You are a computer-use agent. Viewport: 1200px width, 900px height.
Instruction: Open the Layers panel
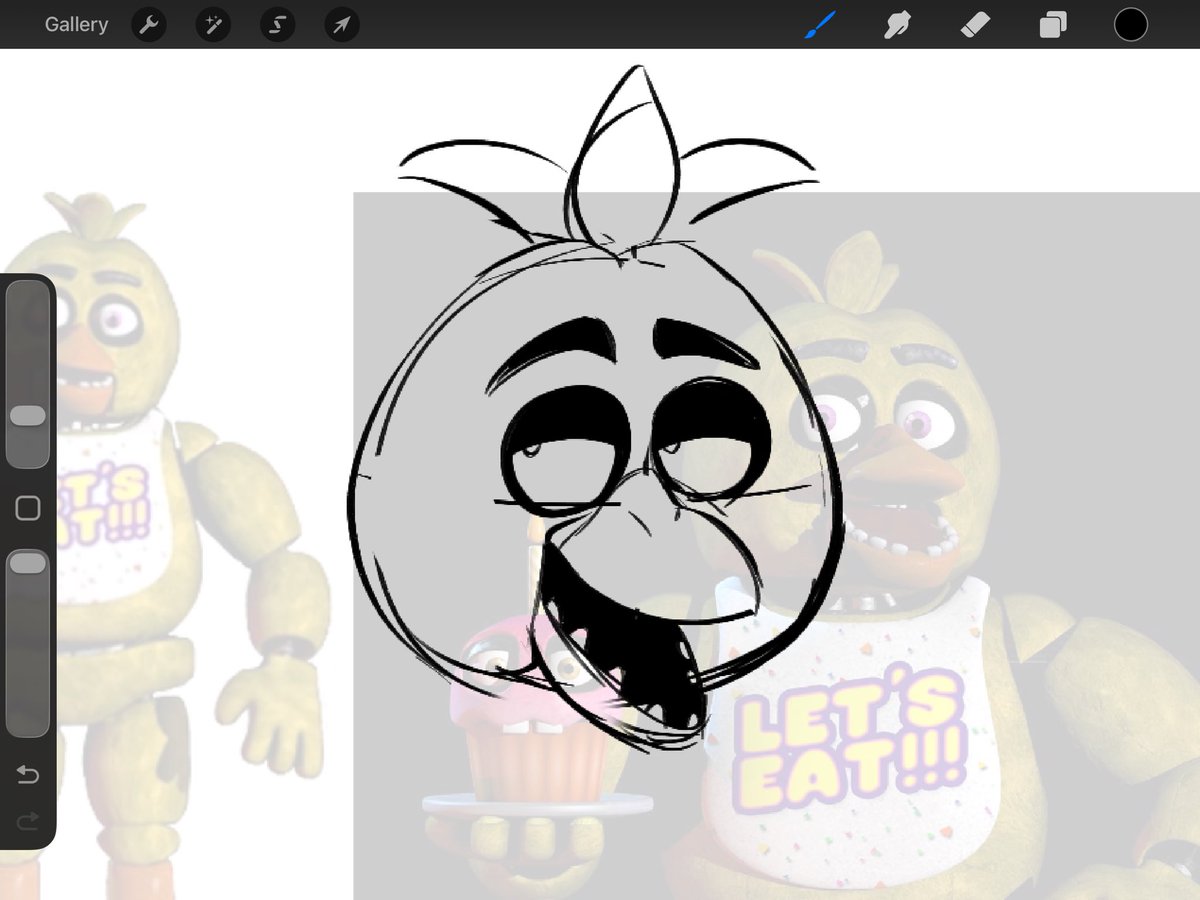(1053, 25)
